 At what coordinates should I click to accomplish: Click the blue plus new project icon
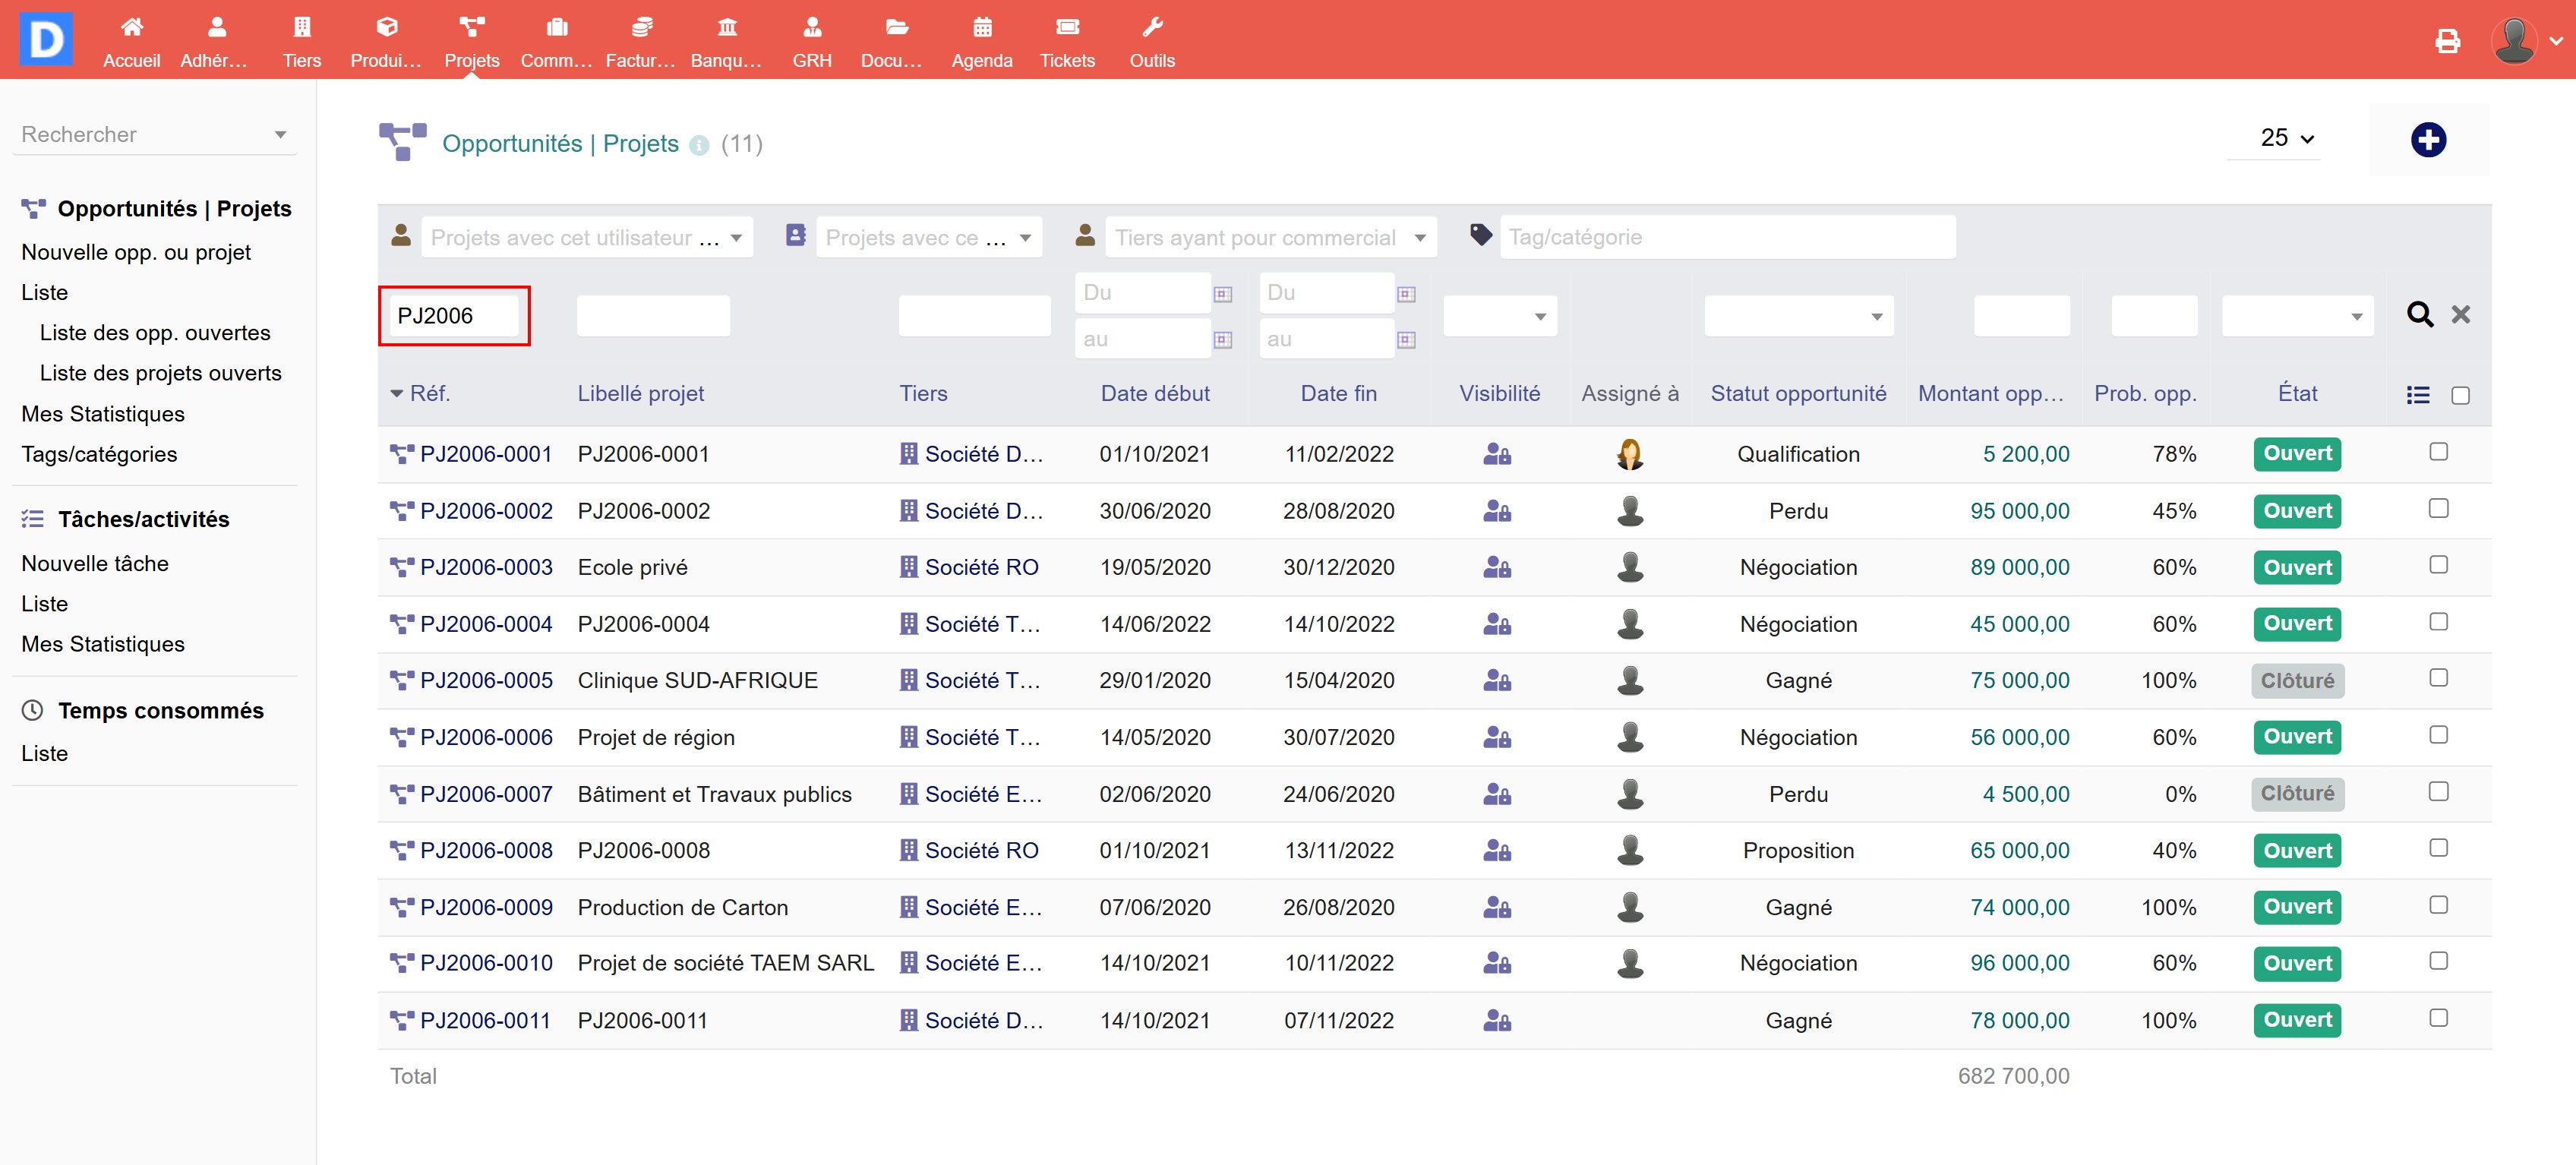[x=2428, y=140]
